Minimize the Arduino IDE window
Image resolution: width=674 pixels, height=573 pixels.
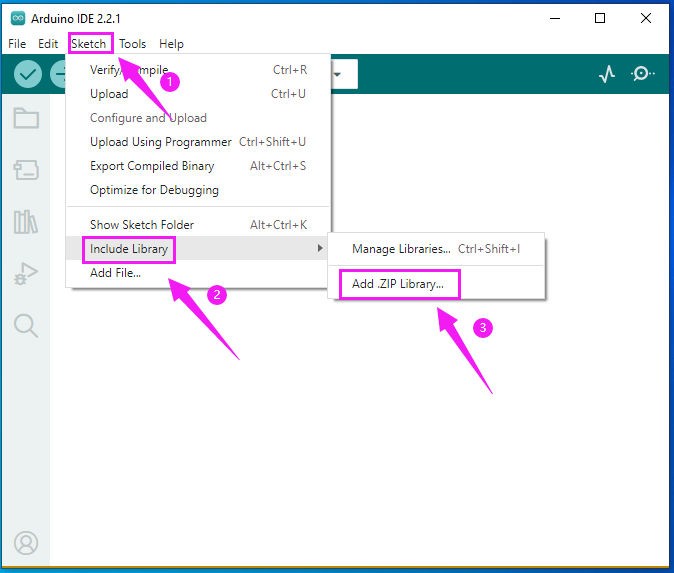555,18
